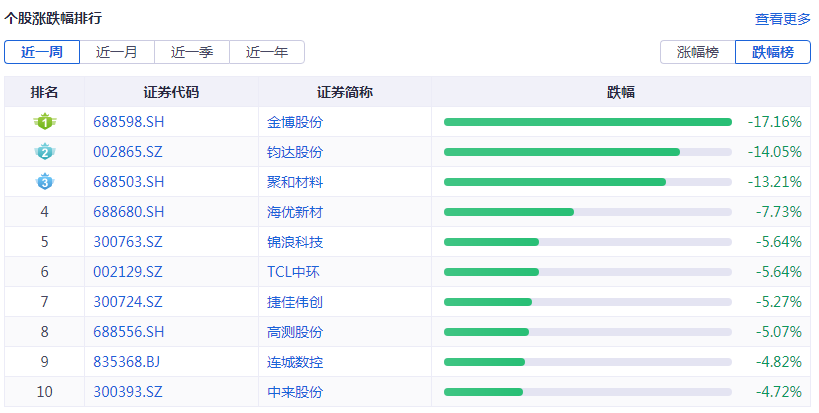The image size is (819, 413).
Task: Click the third place rank medal icon
Action: [44, 182]
